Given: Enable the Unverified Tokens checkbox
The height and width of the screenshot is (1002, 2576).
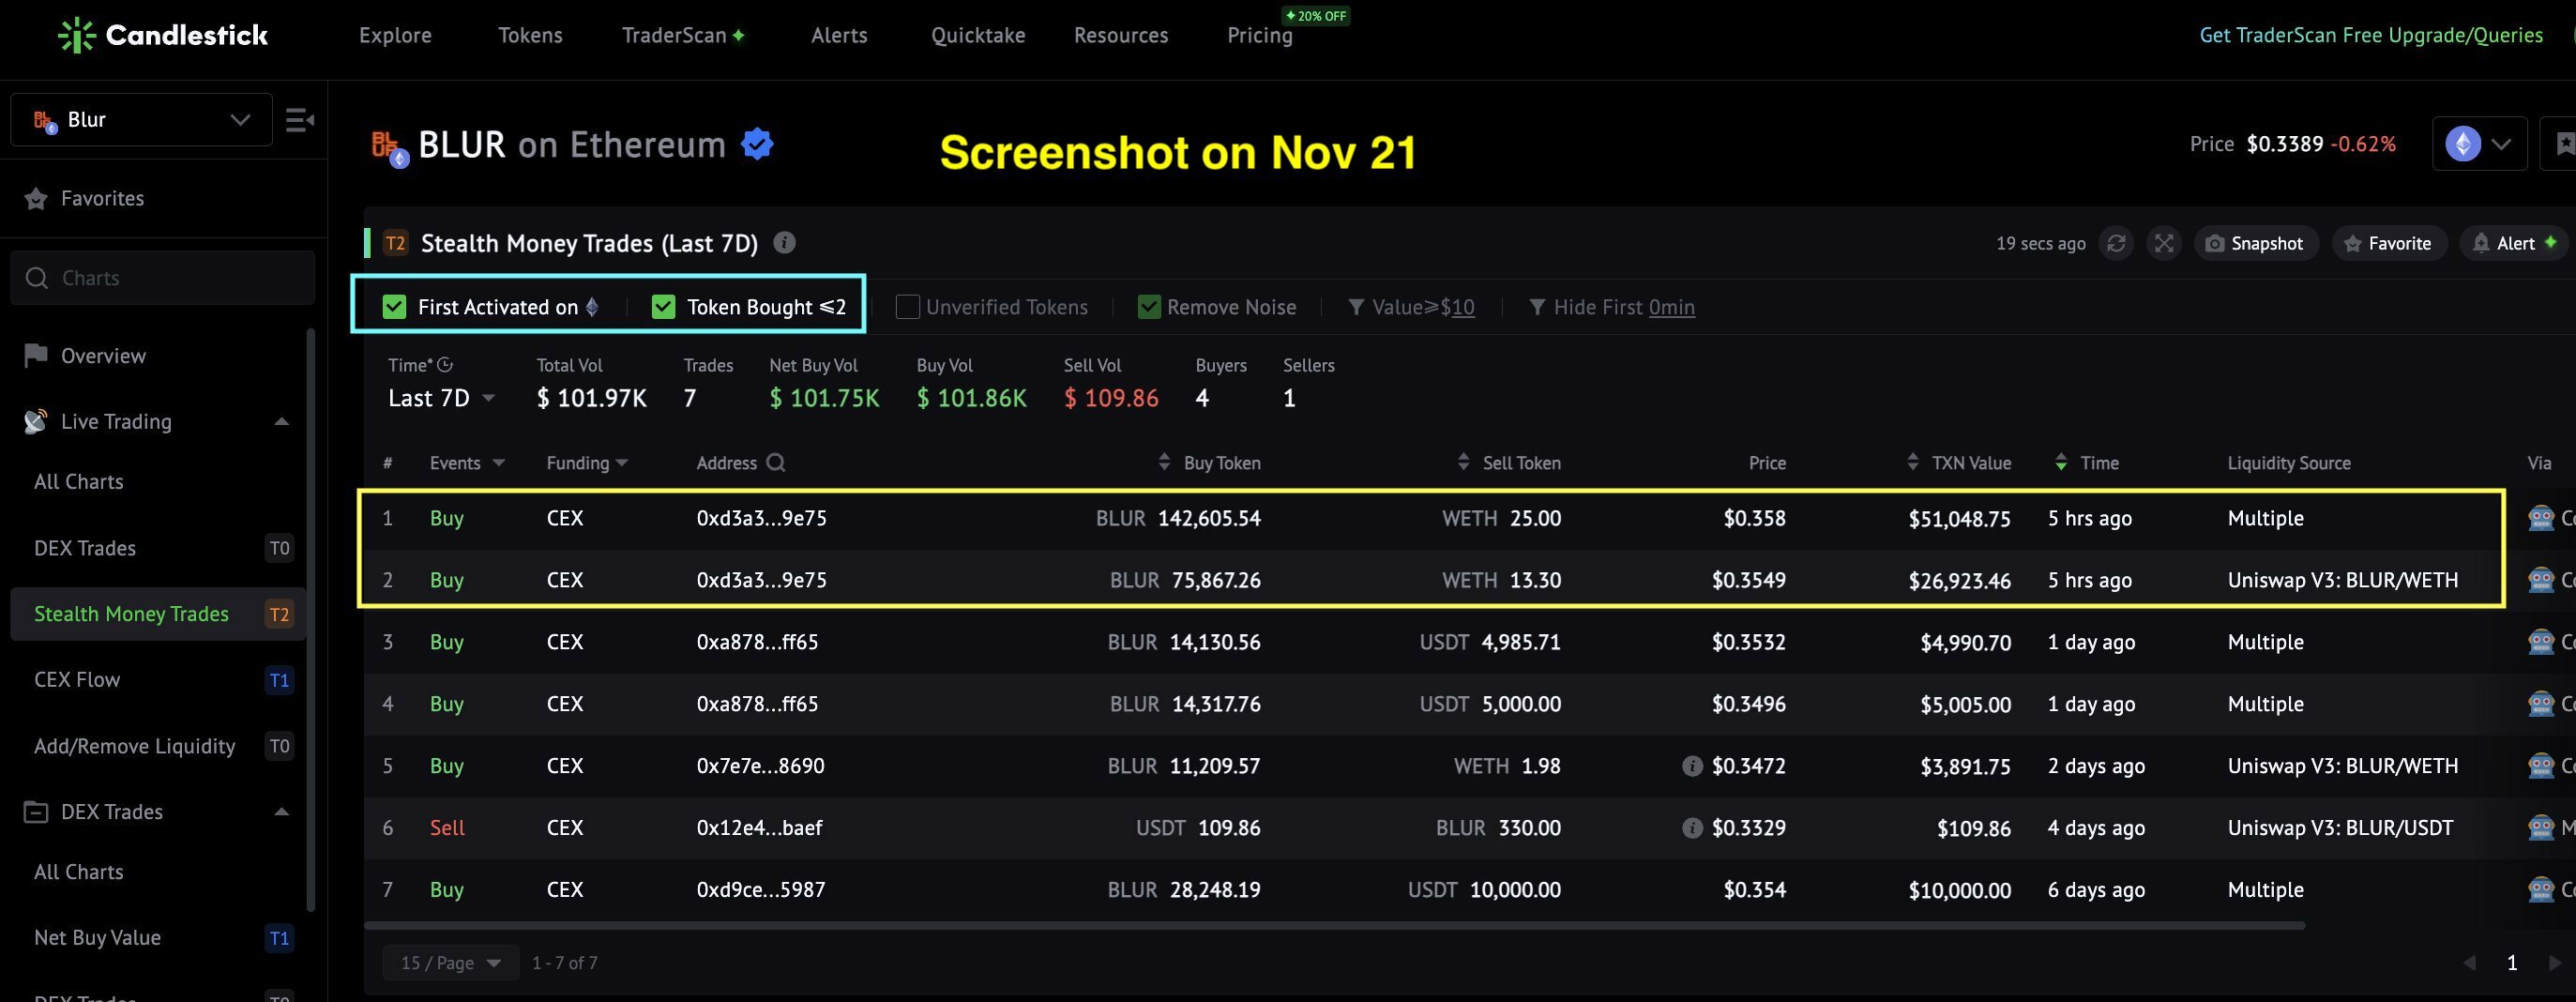Looking at the screenshot, I should pos(907,307).
